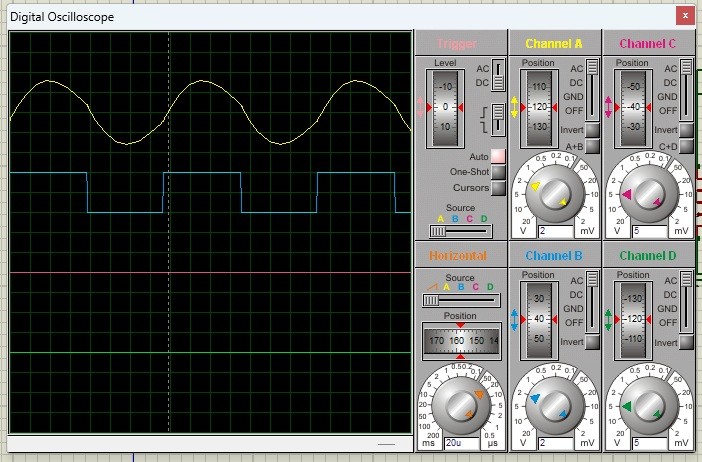Click the Channel A volts-per-division knob
This screenshot has width=702, height=462.
coord(554,194)
